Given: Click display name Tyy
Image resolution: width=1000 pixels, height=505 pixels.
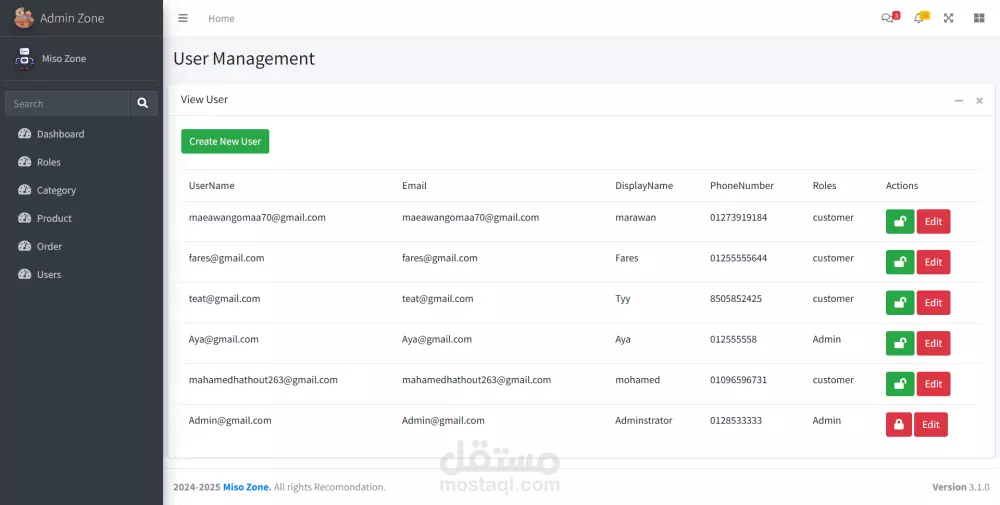Looking at the screenshot, I should (622, 298).
